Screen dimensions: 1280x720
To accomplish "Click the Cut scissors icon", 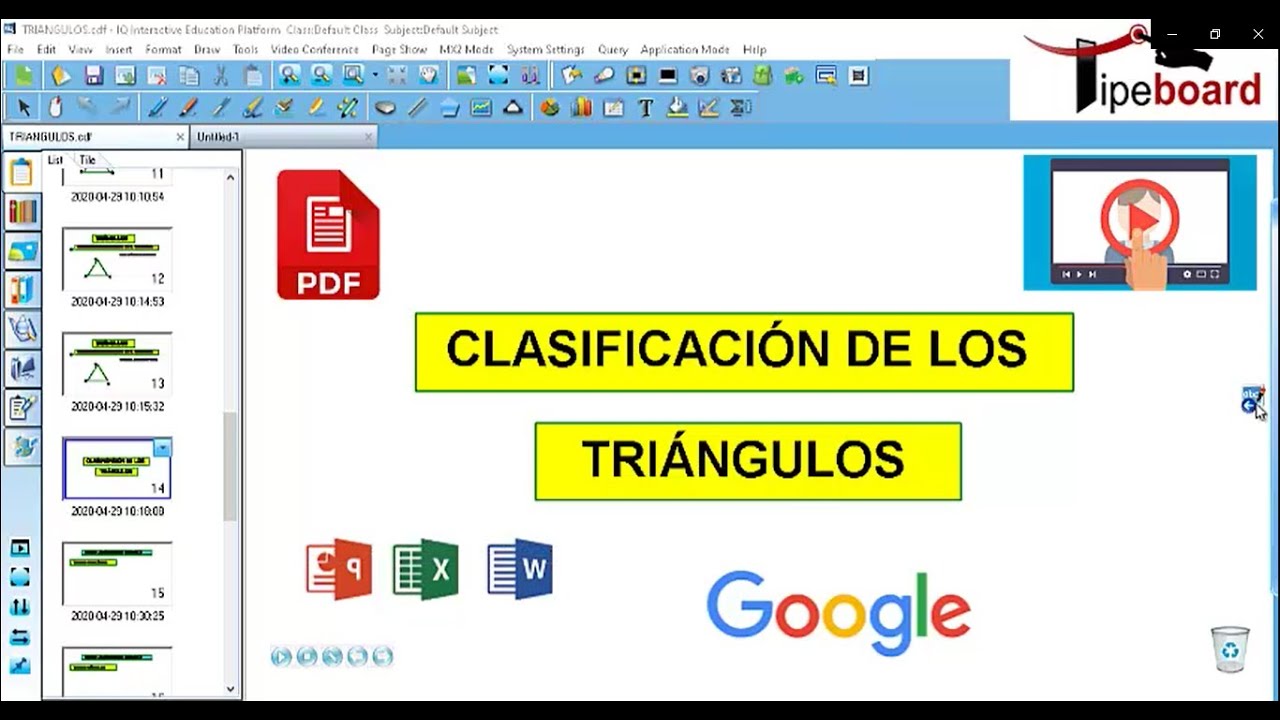I will 221,75.
